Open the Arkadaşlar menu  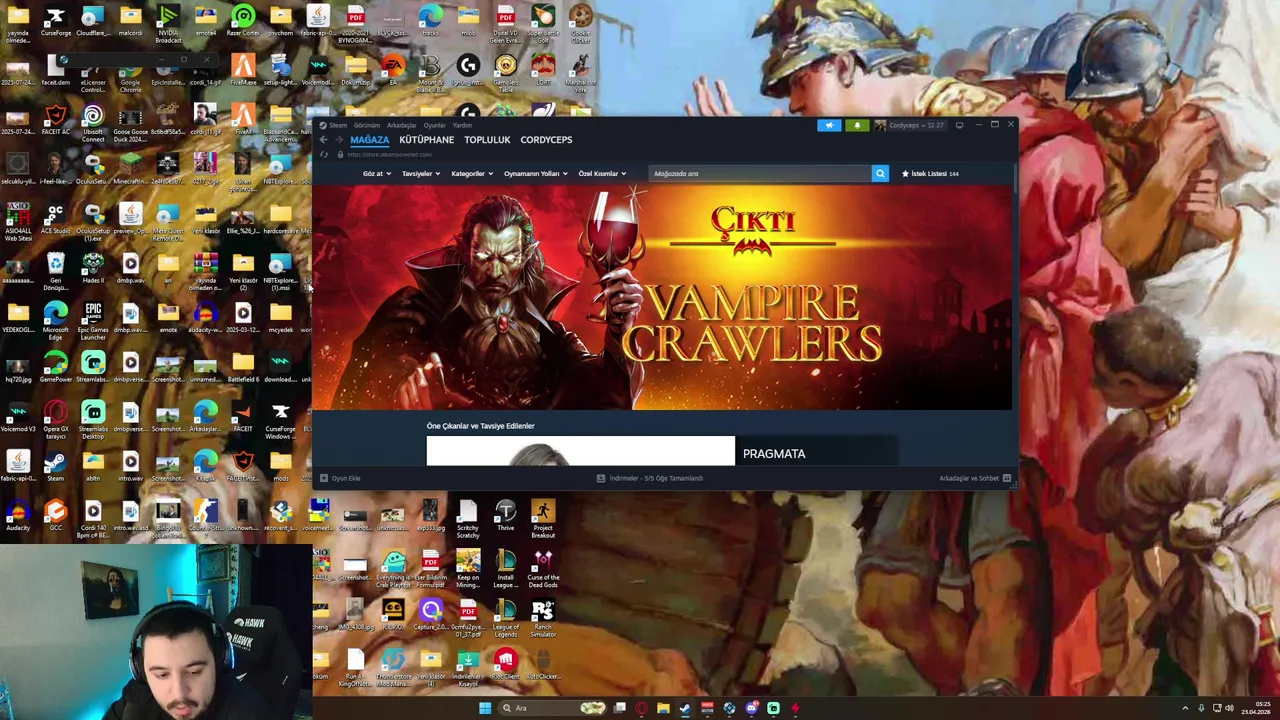(x=401, y=126)
